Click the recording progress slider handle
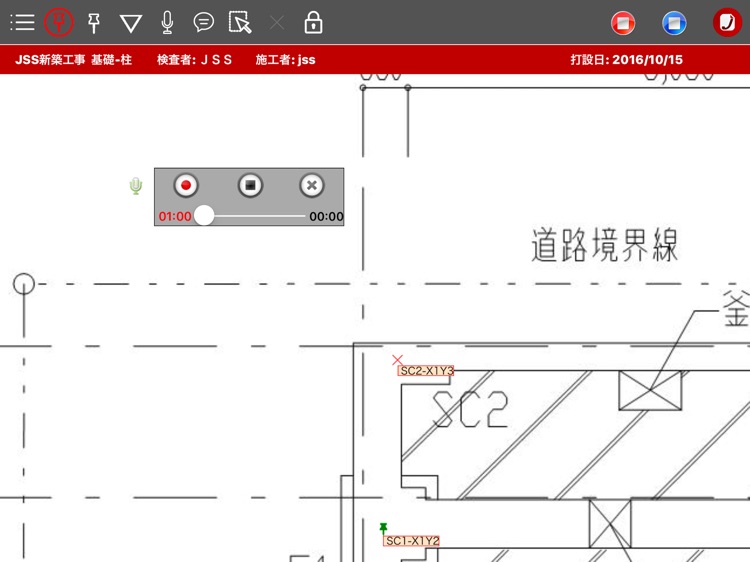750x562 pixels. pos(204,216)
